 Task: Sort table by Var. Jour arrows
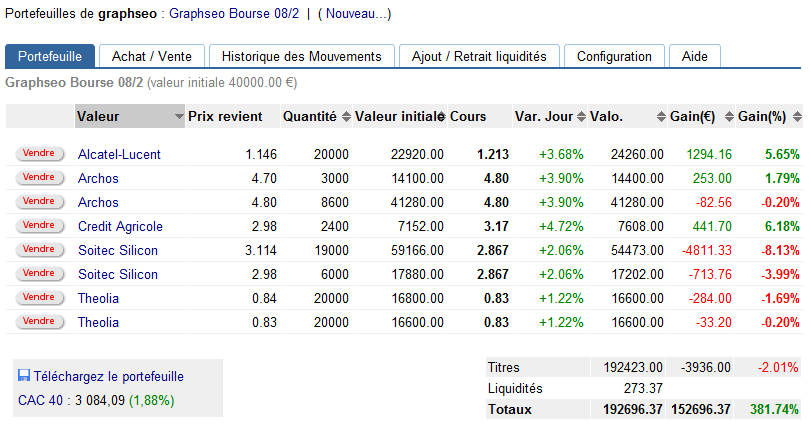tap(582, 117)
